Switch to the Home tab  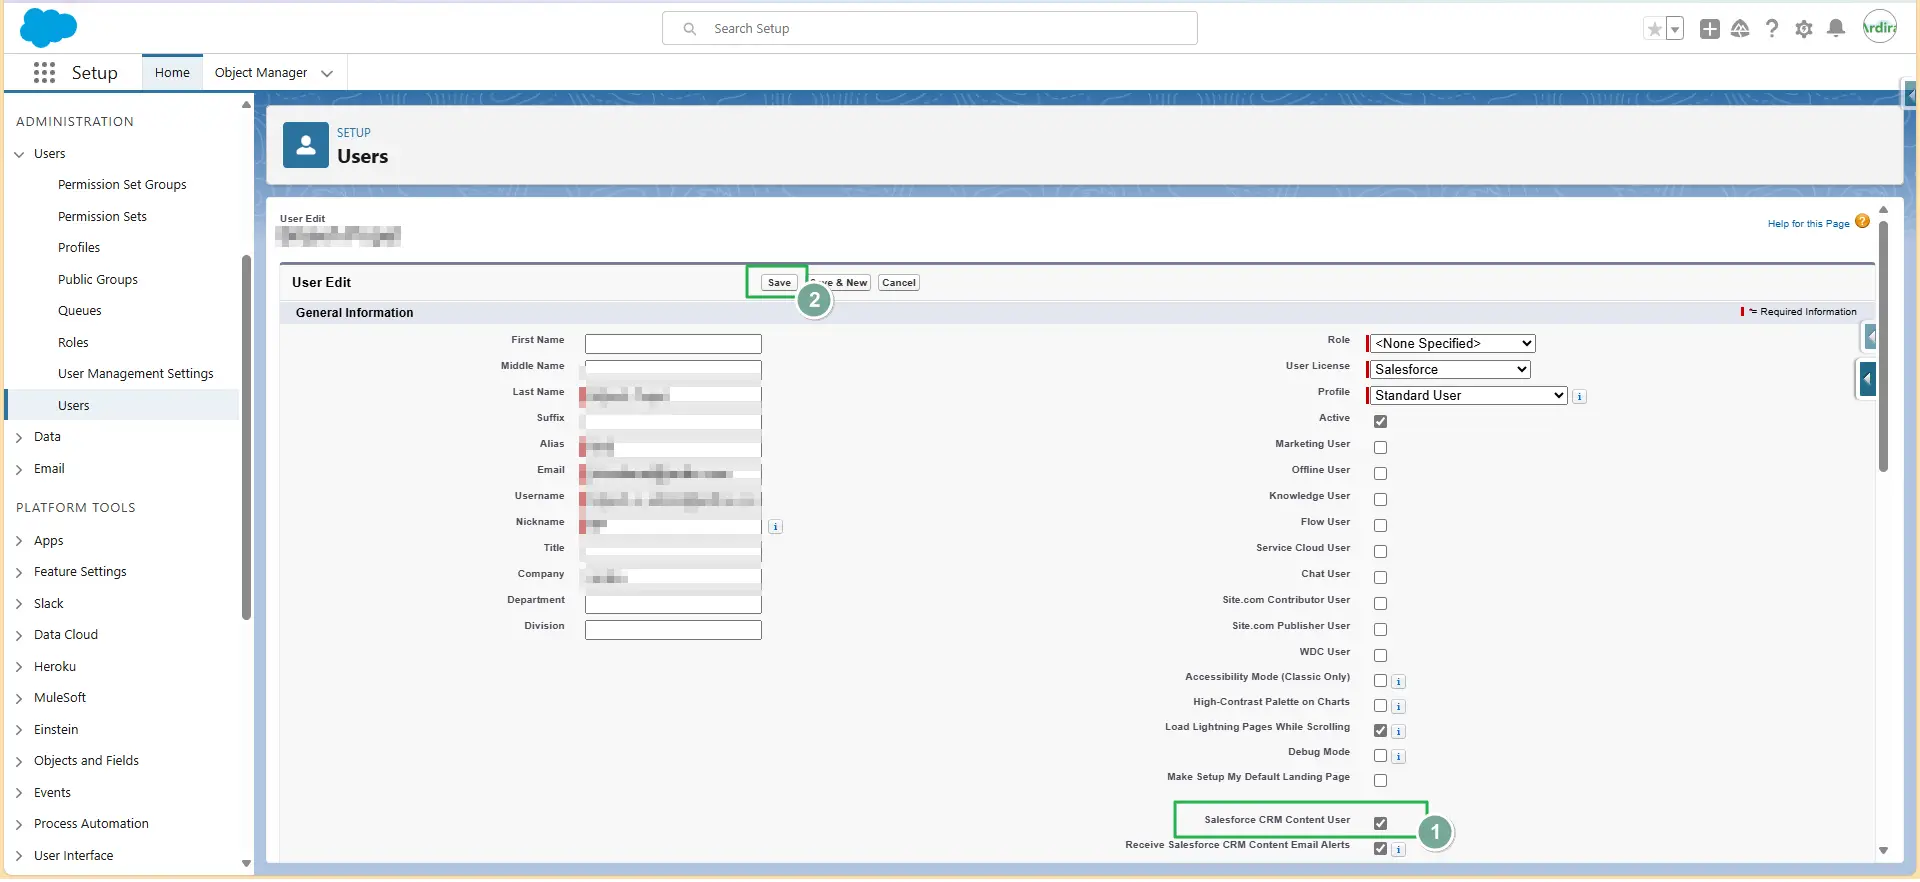pyautogui.click(x=172, y=73)
